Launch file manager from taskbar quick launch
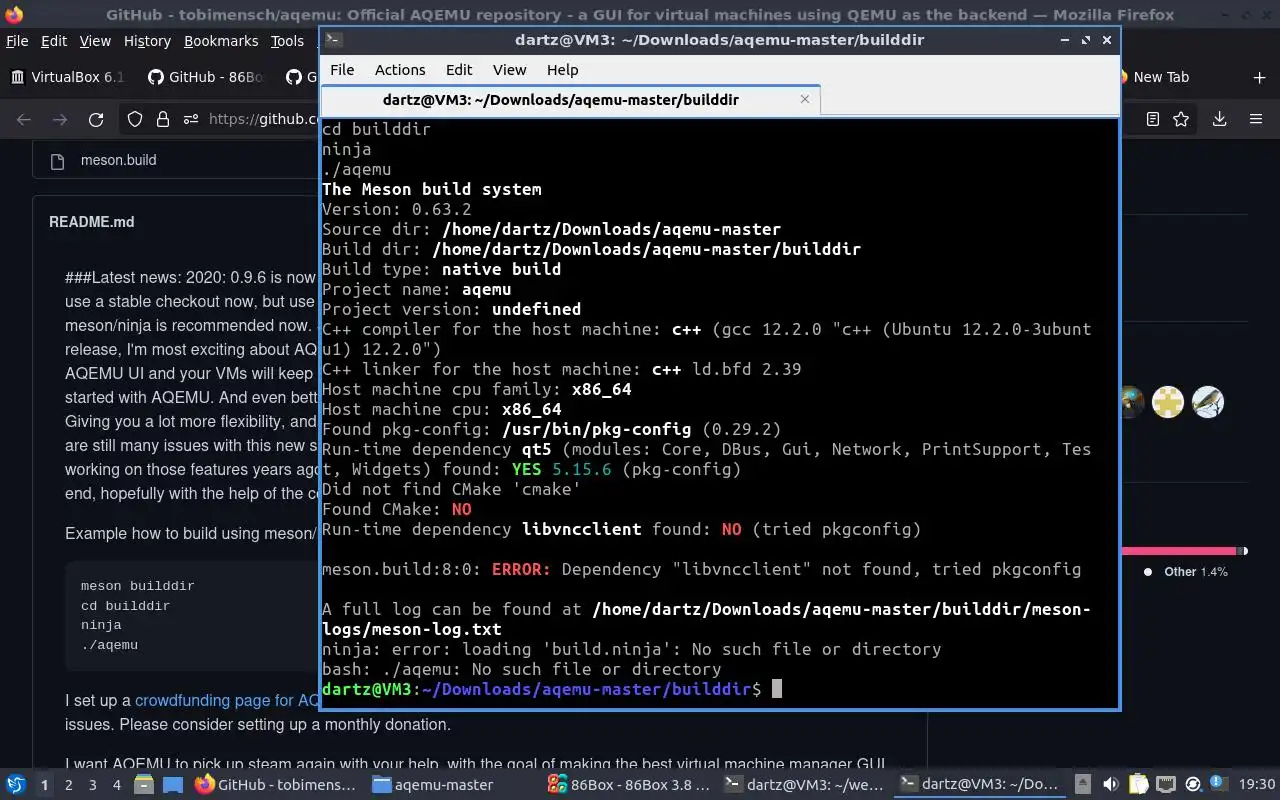This screenshot has width=1280, height=800. tap(144, 785)
